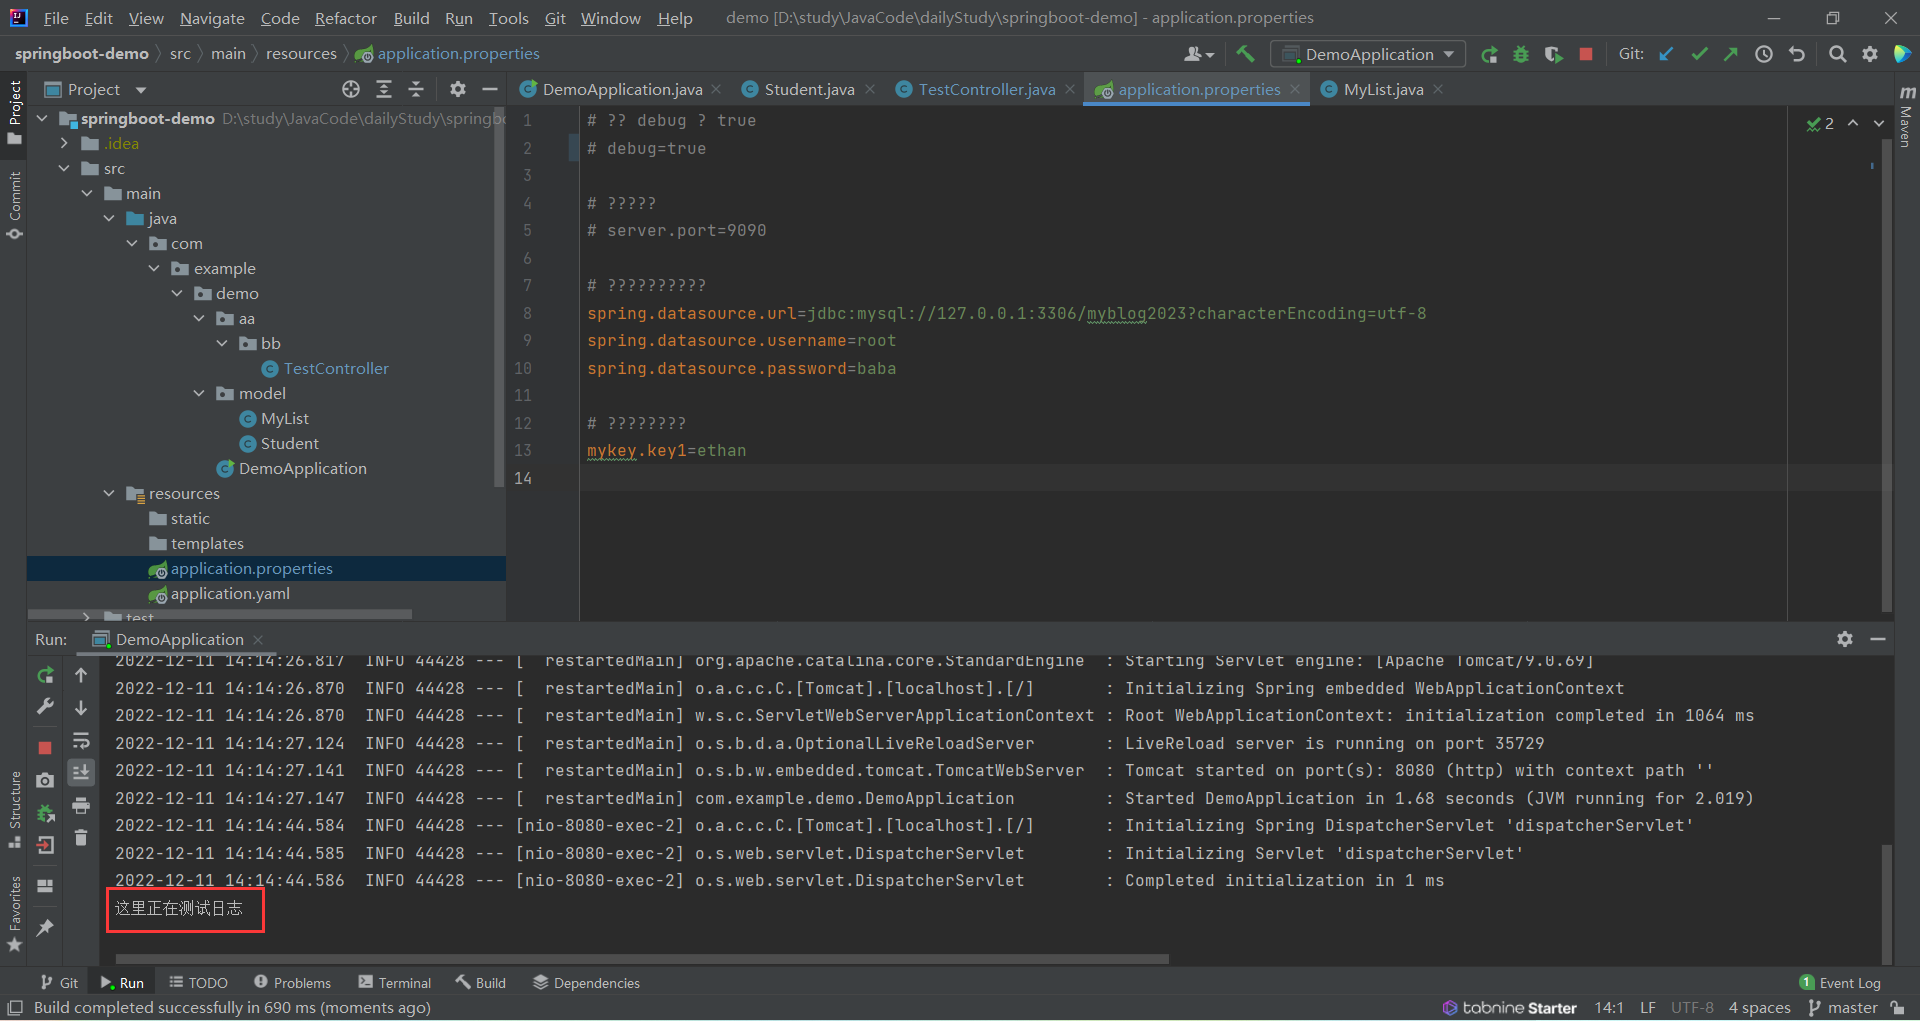Switch to TestController.java tab
This screenshot has width=1920, height=1021.
[986, 89]
